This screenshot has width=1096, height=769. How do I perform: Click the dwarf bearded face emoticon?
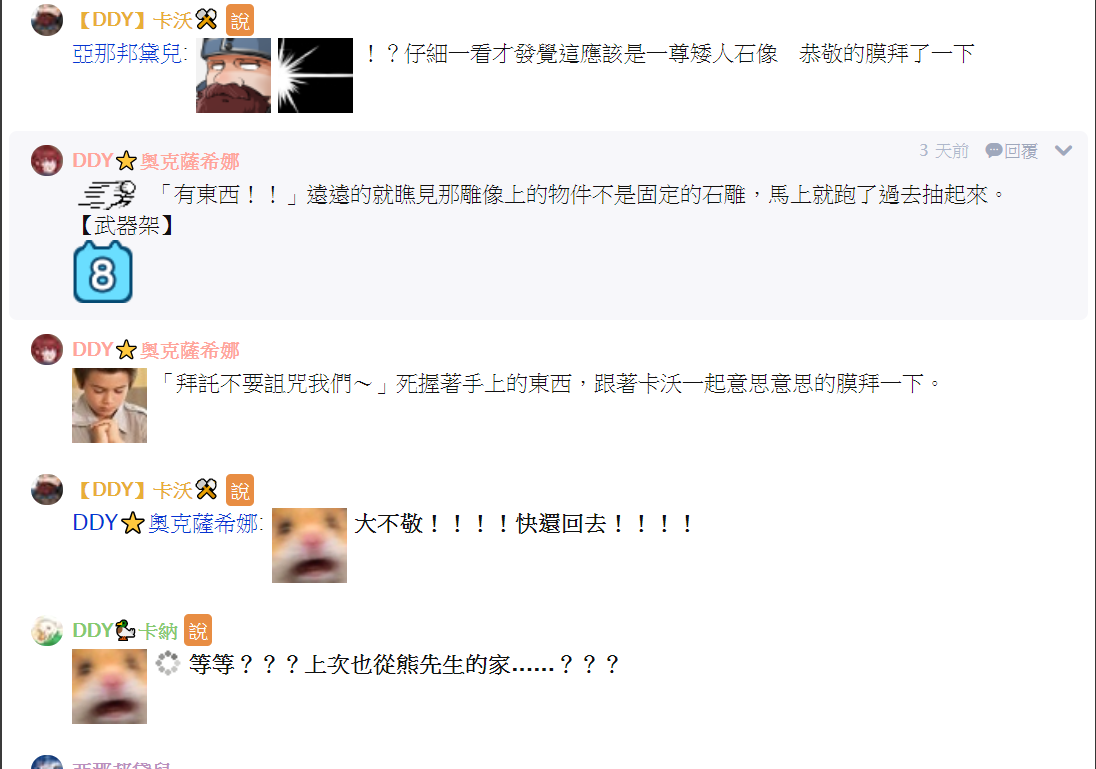click(x=233, y=76)
